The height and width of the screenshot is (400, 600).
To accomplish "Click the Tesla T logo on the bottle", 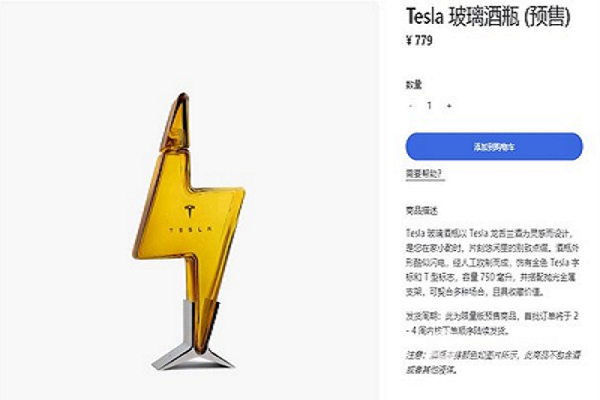I will point(189,211).
